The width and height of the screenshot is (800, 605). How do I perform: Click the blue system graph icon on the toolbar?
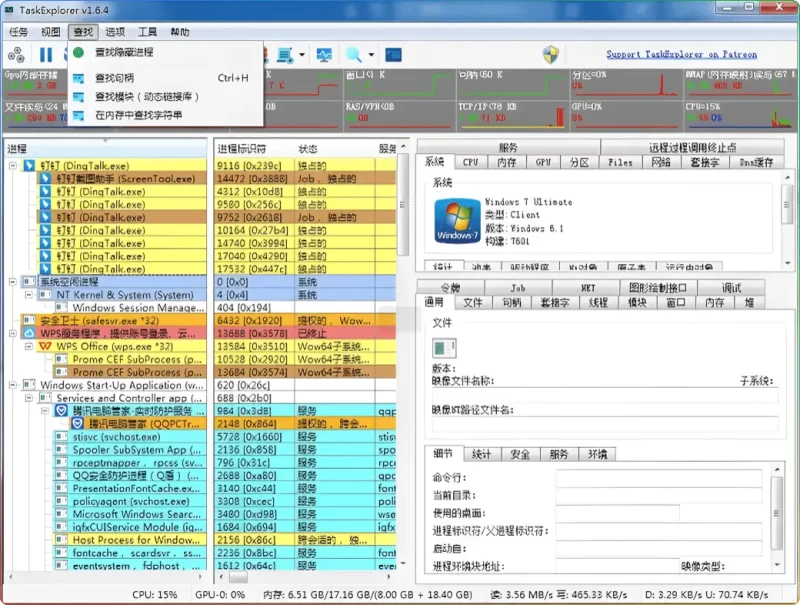tap(324, 55)
